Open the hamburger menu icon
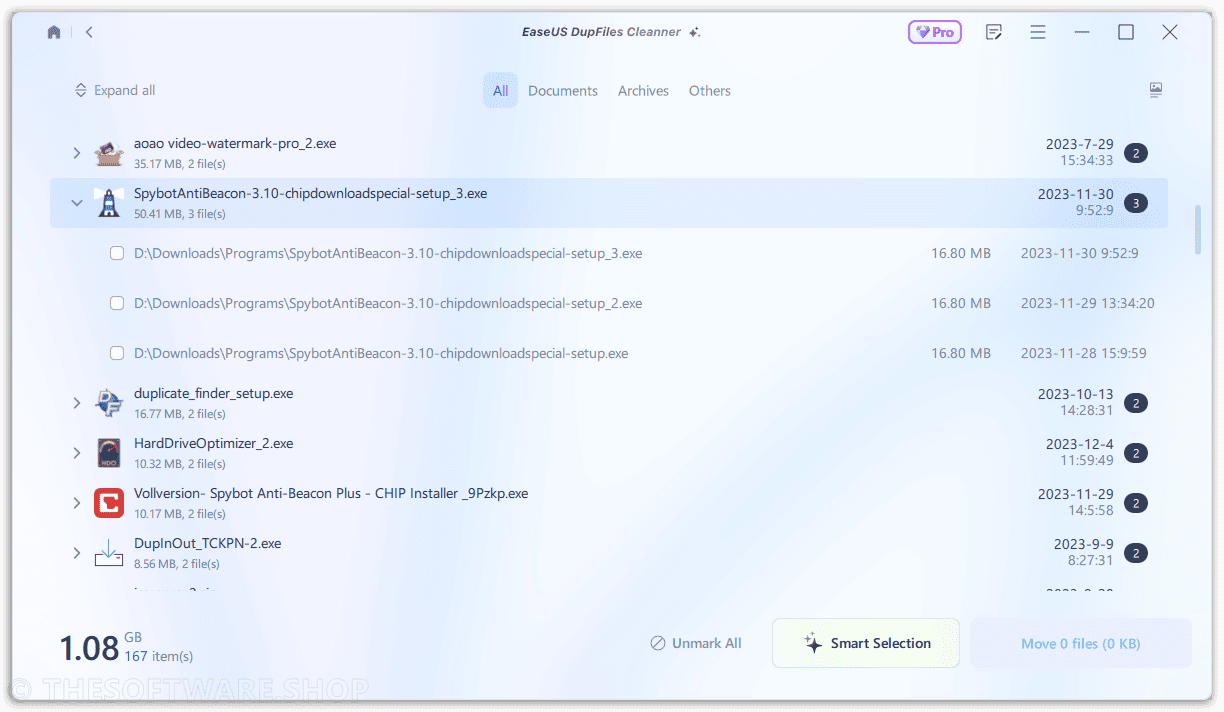The image size is (1224, 712). click(1038, 32)
